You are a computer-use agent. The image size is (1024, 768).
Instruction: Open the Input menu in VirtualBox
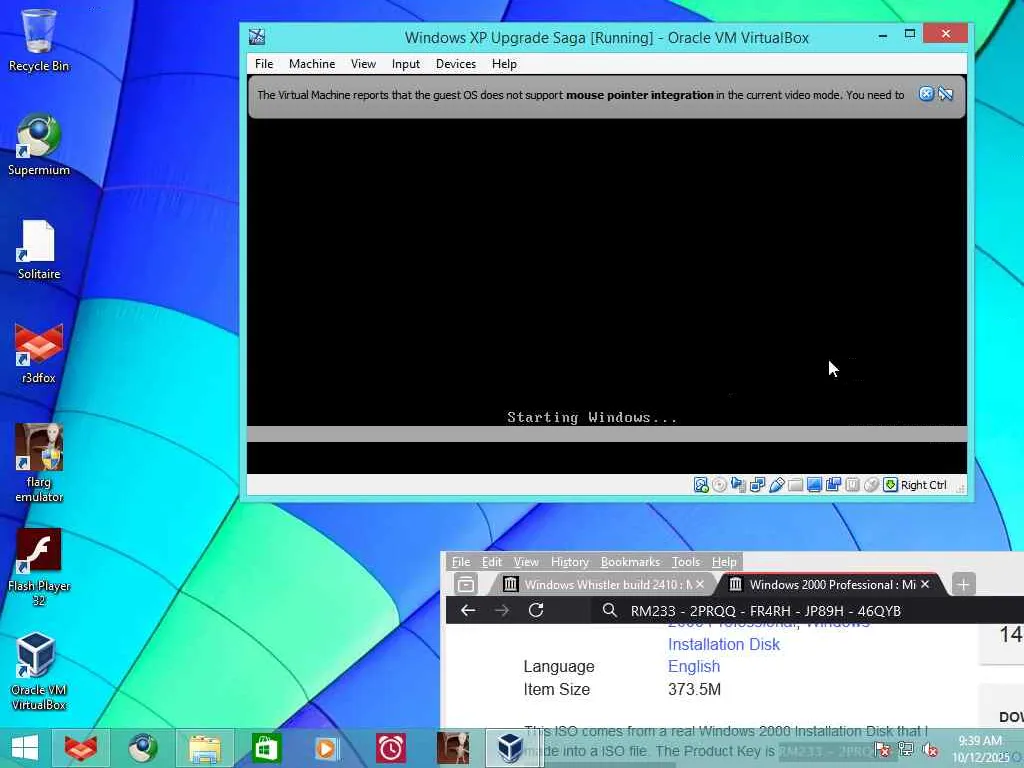click(406, 64)
